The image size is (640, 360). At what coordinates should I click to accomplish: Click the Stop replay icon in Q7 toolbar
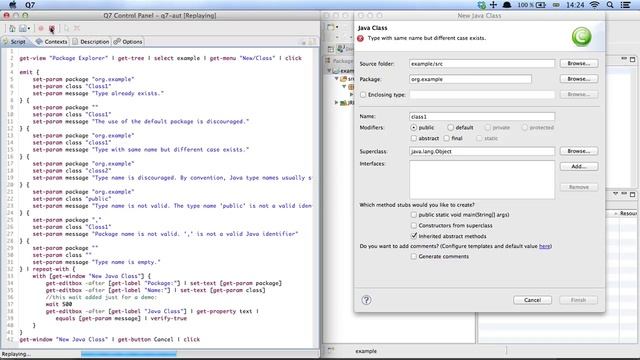coord(52,28)
